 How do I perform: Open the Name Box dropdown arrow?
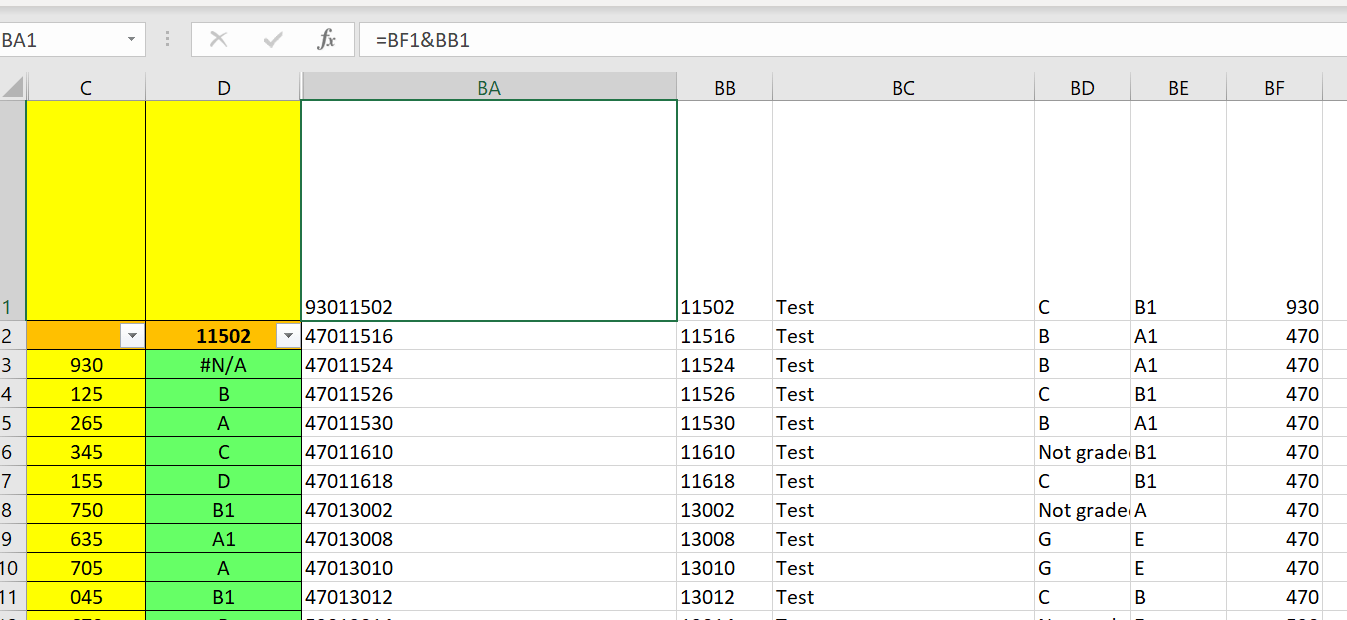click(130, 40)
